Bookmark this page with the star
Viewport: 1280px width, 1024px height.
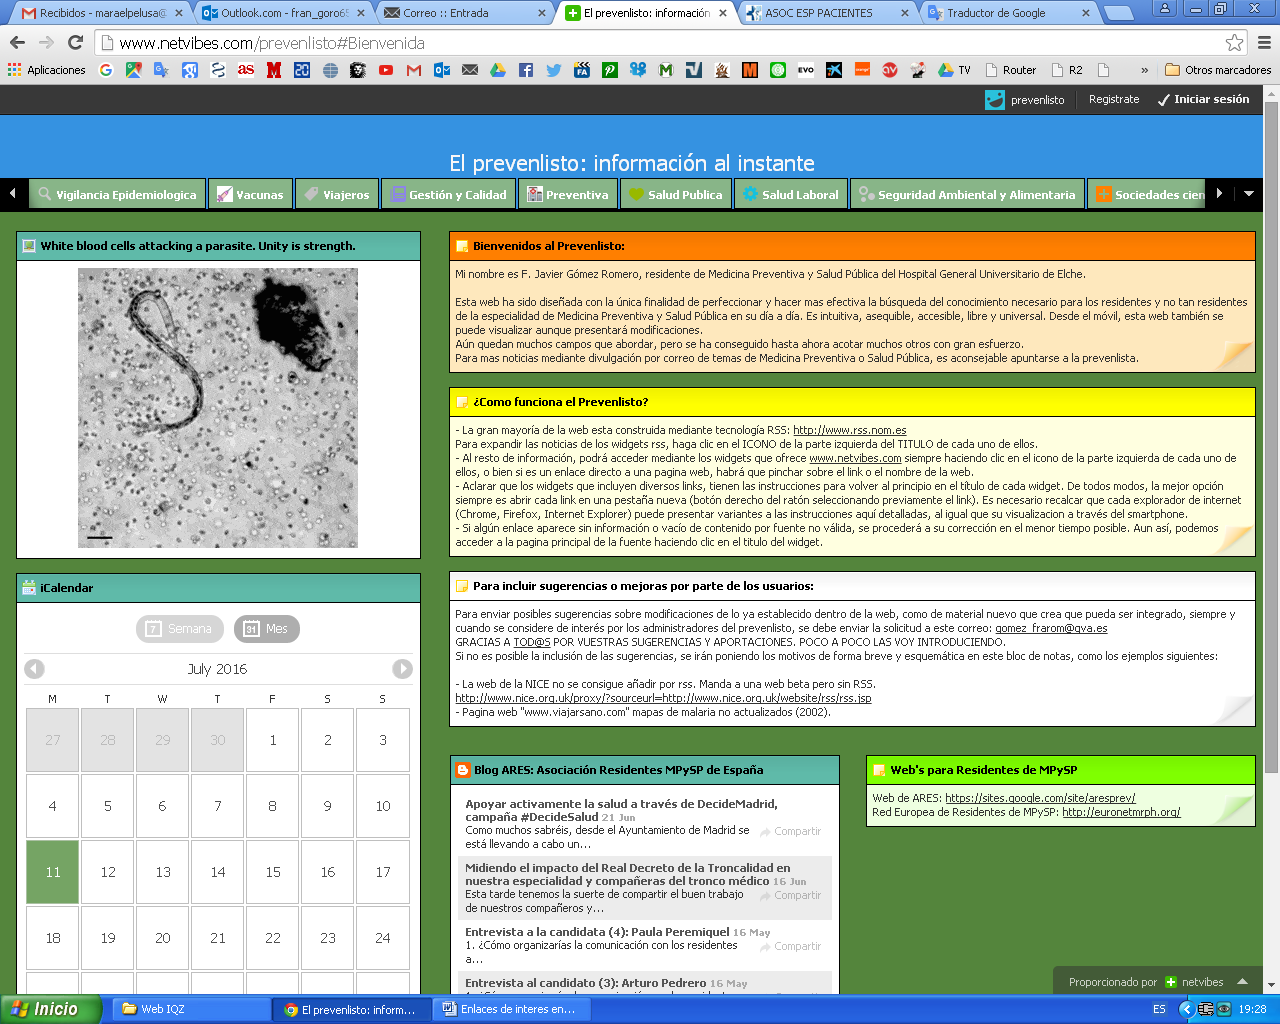point(1235,42)
